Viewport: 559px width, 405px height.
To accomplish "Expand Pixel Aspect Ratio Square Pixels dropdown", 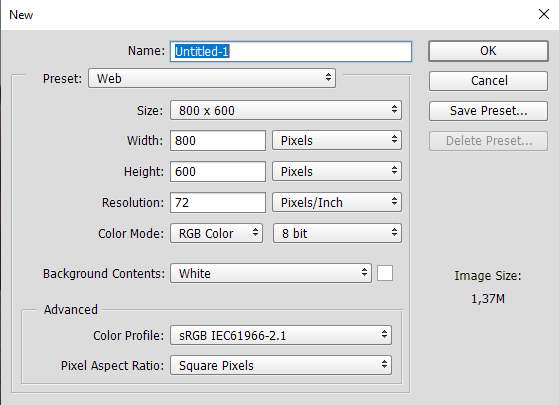I will pos(281,365).
